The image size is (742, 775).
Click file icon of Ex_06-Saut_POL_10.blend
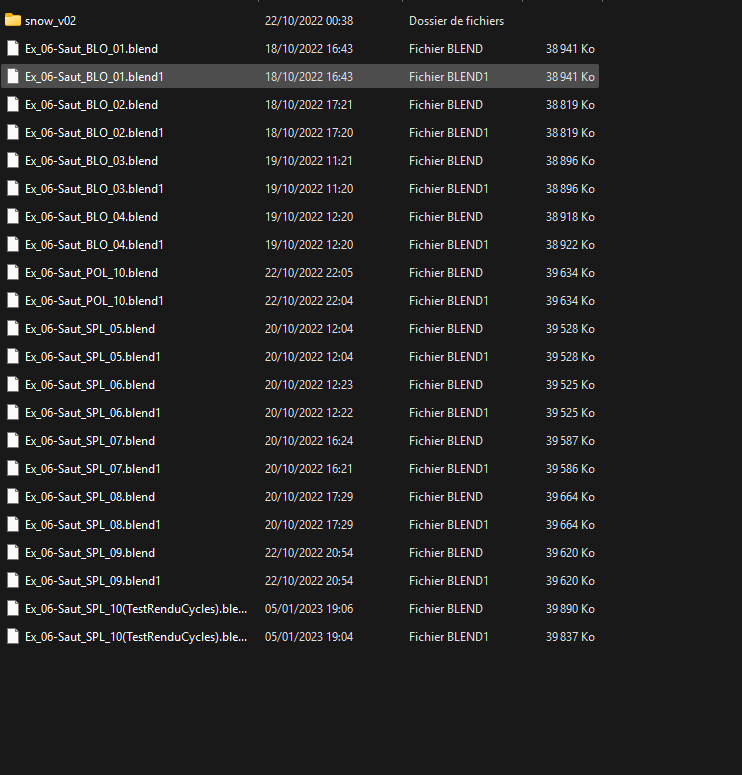point(13,272)
